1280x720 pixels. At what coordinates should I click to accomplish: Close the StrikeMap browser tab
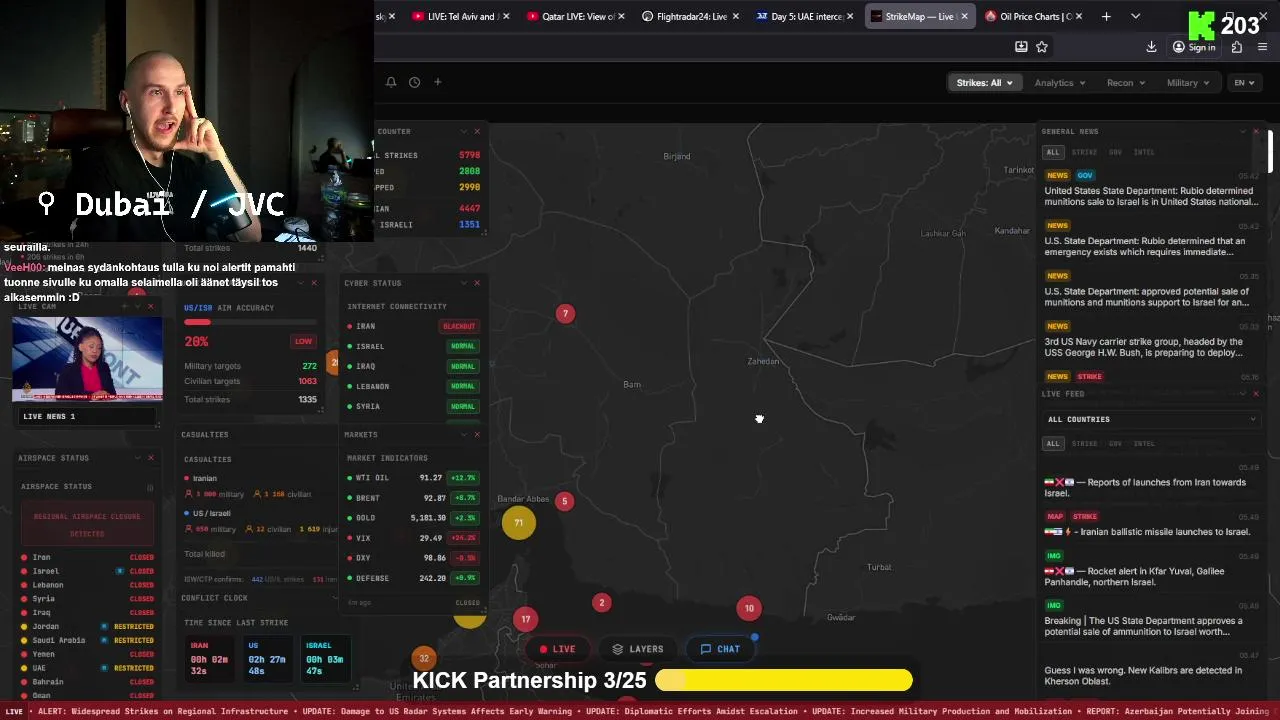(x=964, y=16)
